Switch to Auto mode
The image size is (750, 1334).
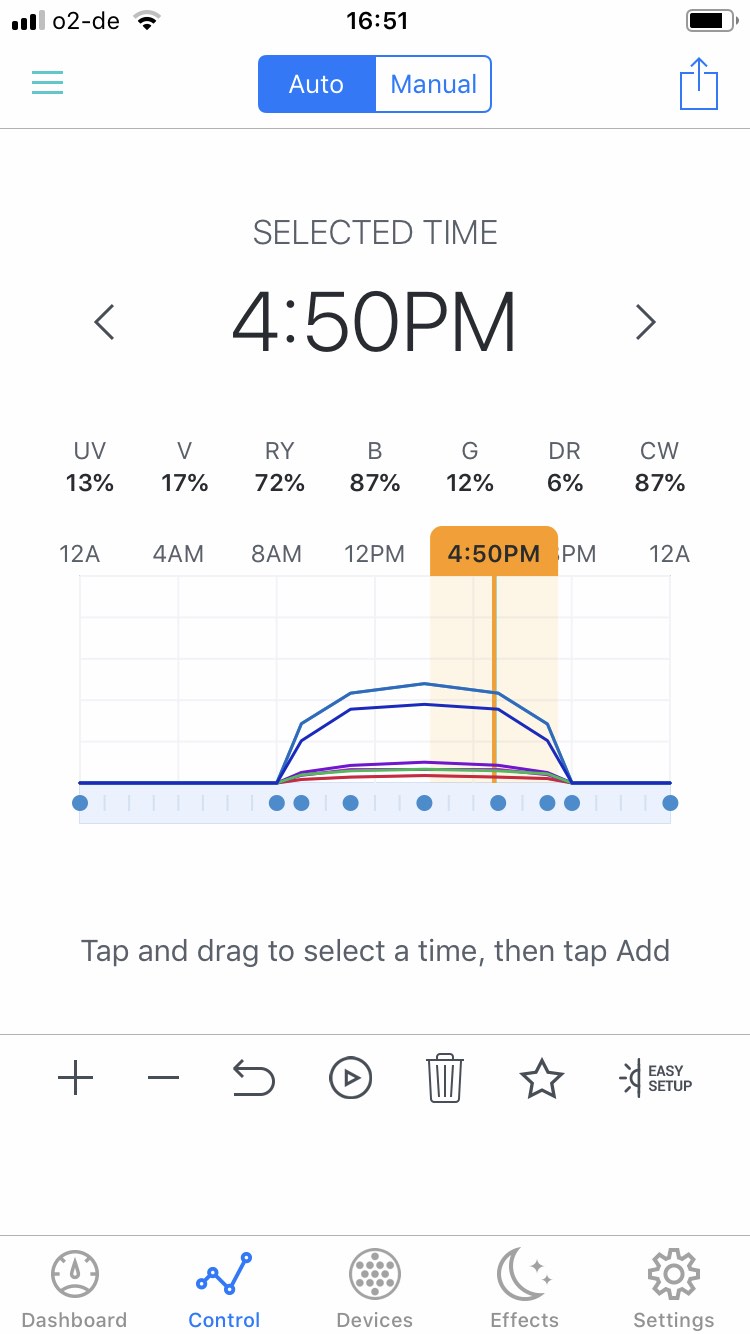pyautogui.click(x=316, y=84)
